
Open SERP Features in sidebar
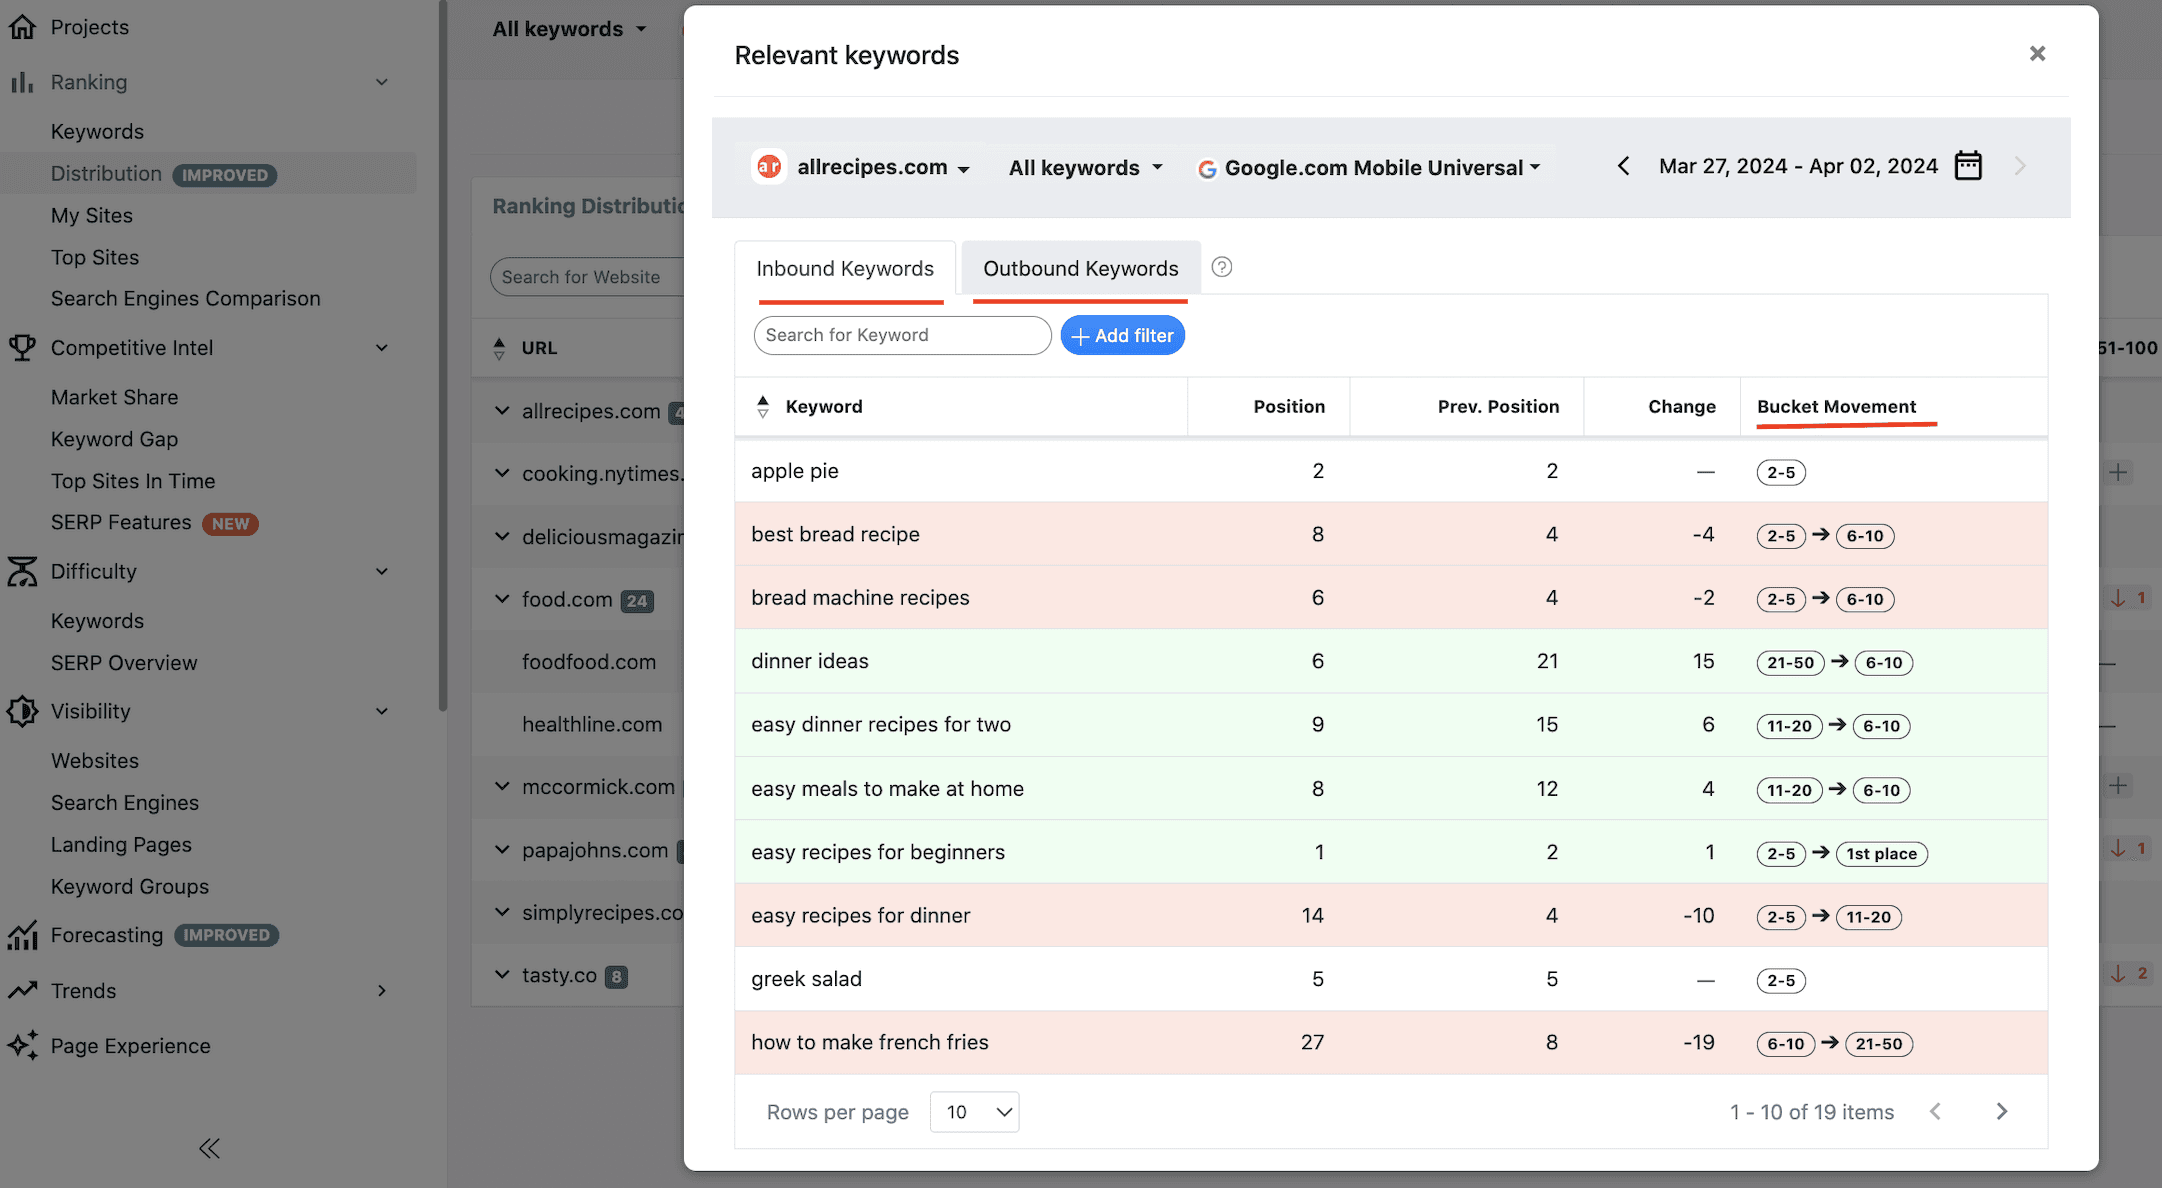pos(121,523)
